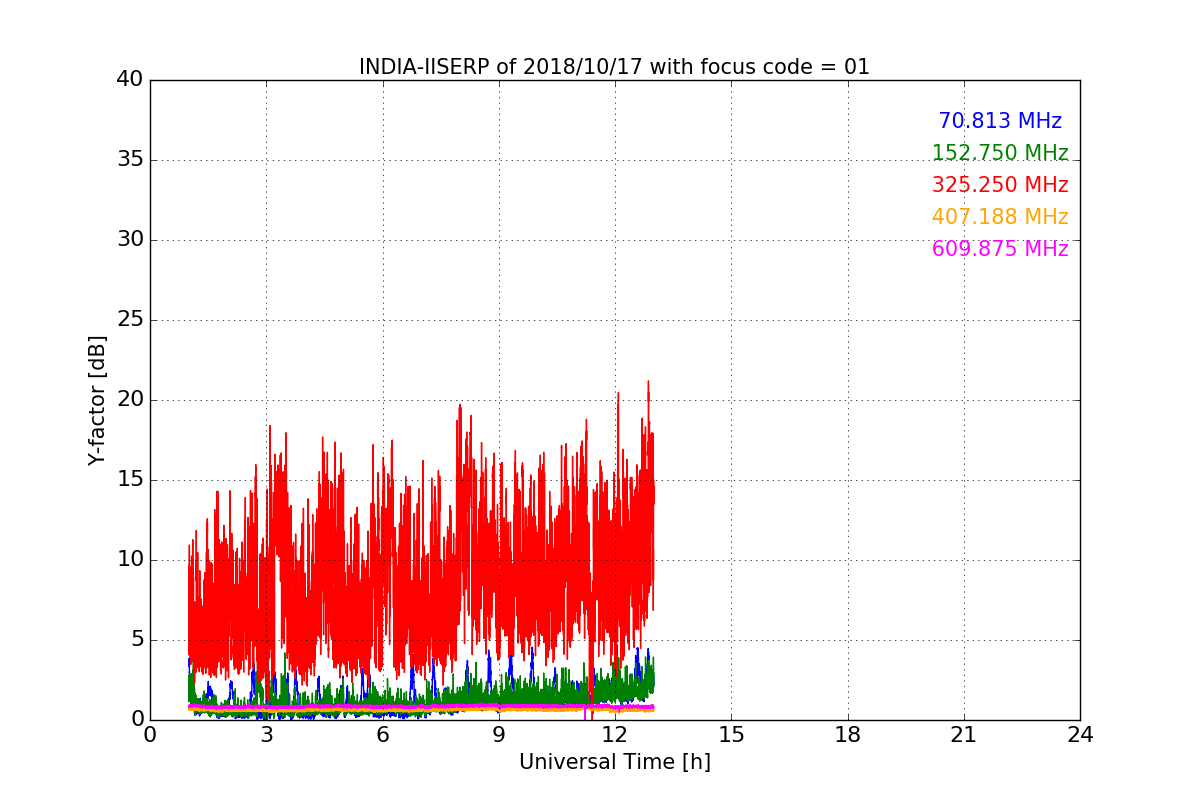Select the 407.188 MHz legend label

[x=1000, y=217]
